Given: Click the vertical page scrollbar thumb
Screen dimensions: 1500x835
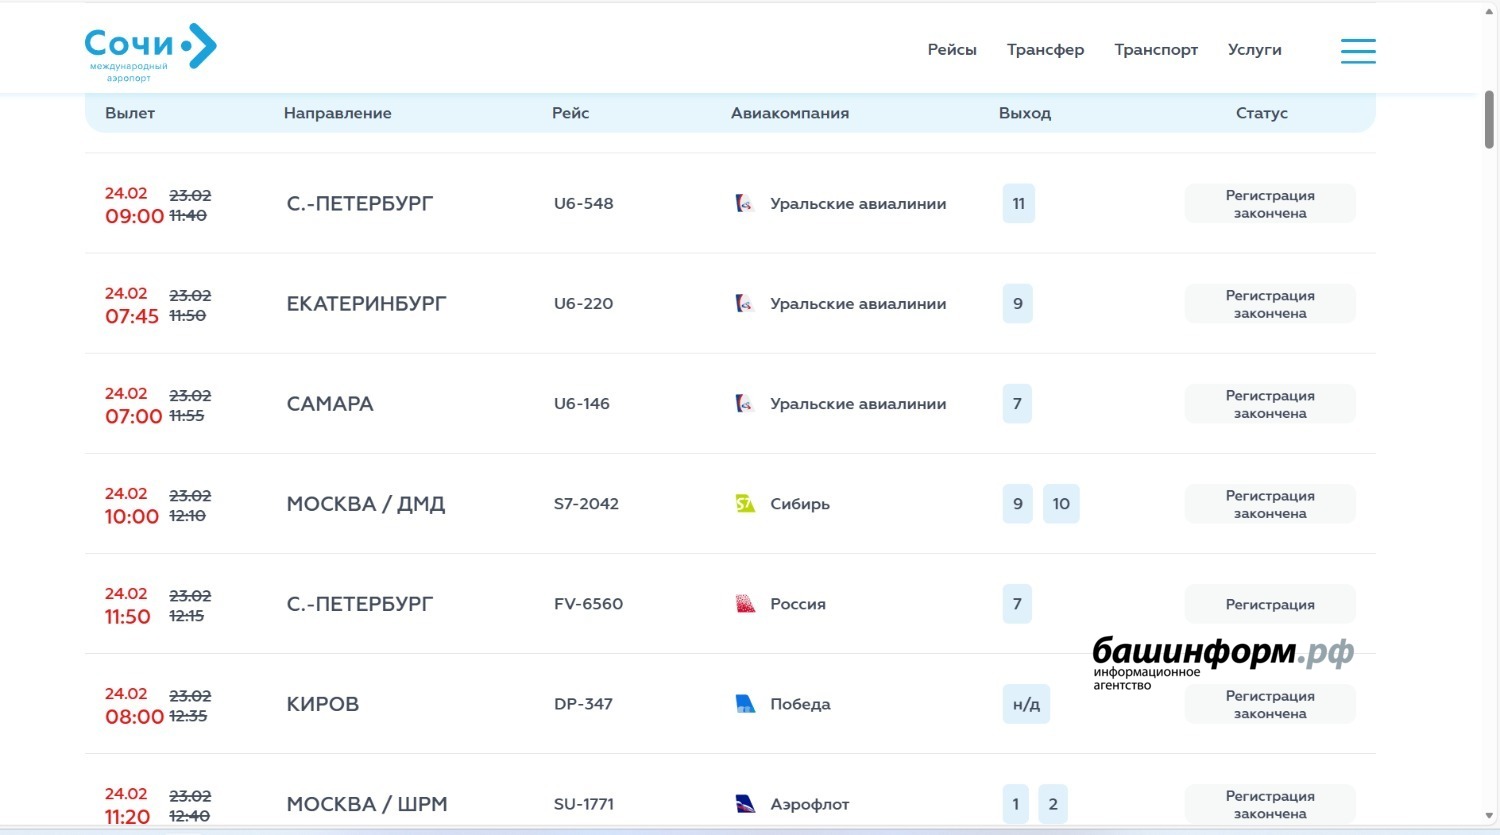Looking at the screenshot, I should 1489,120.
